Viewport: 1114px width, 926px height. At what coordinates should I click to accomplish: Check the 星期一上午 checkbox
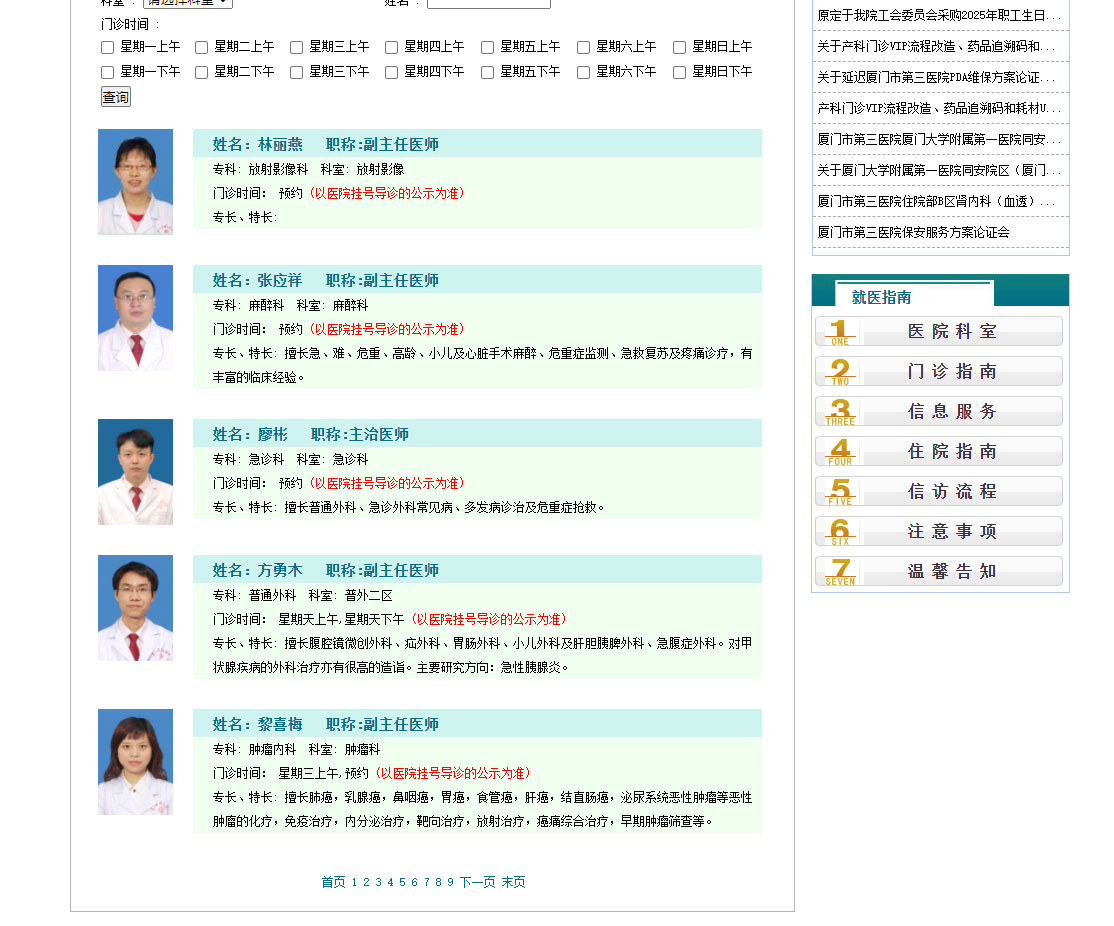(107, 48)
